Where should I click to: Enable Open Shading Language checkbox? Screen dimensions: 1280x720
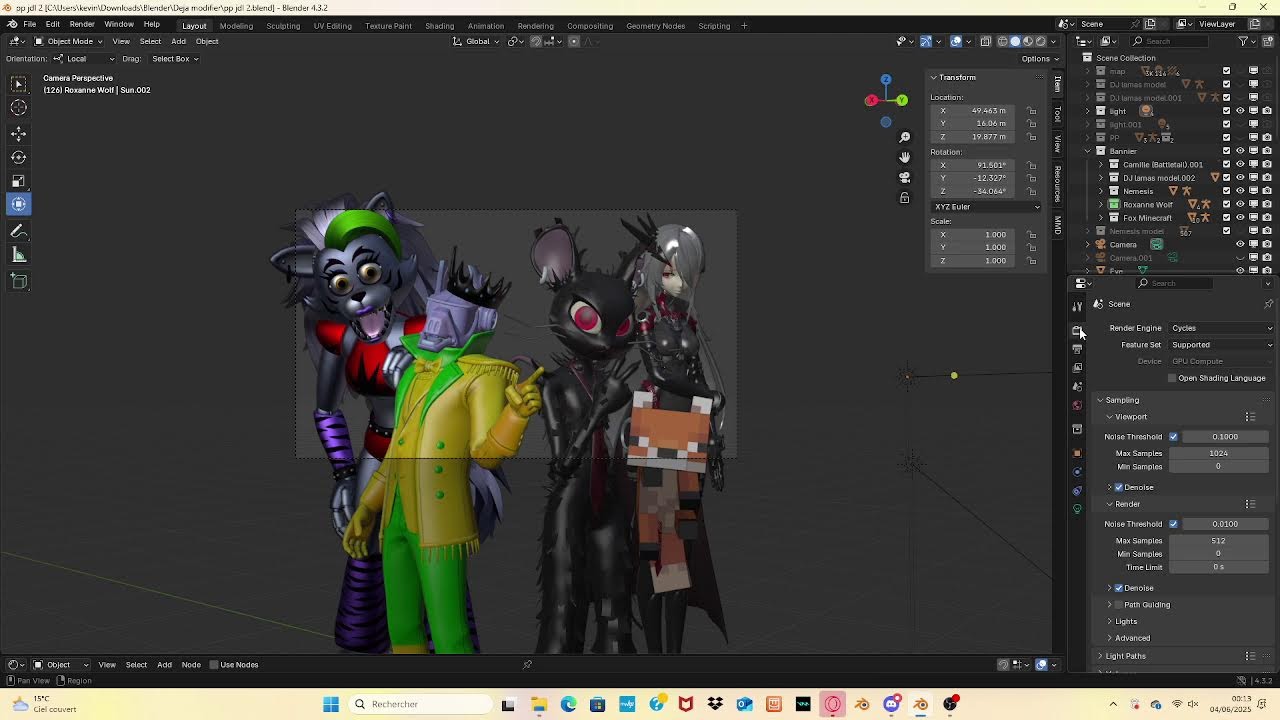1172,378
